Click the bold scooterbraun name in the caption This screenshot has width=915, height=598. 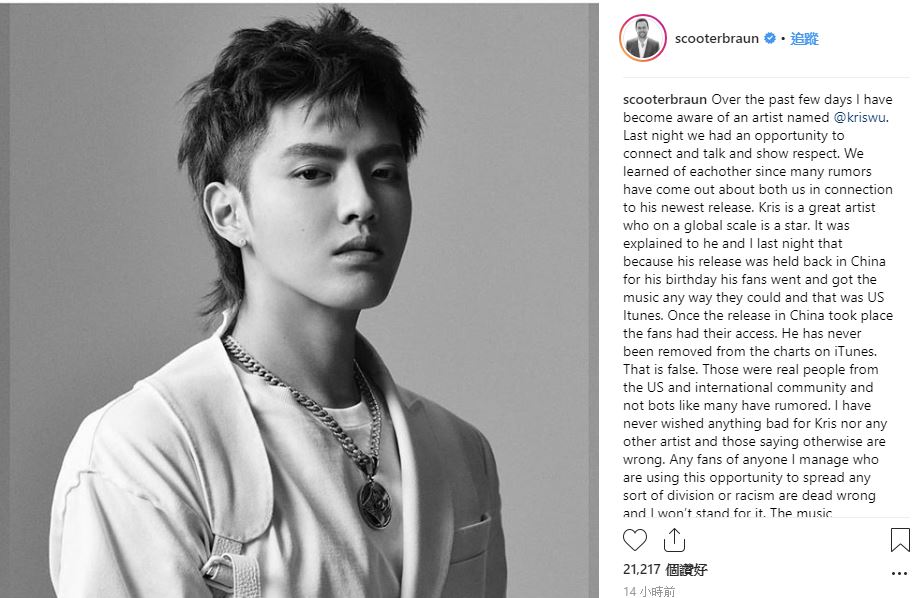pyautogui.click(x=665, y=99)
